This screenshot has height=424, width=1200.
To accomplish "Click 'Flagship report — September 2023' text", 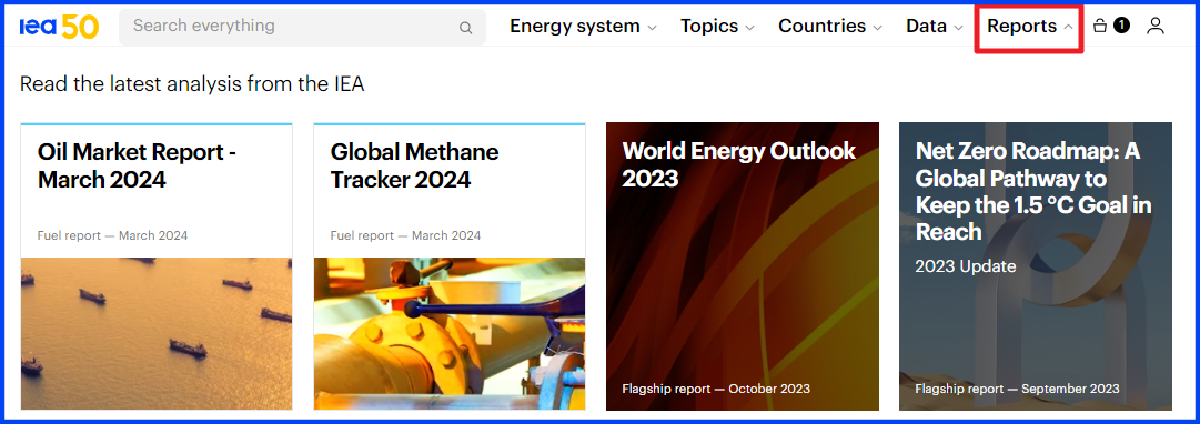I will pyautogui.click(x=1018, y=389).
